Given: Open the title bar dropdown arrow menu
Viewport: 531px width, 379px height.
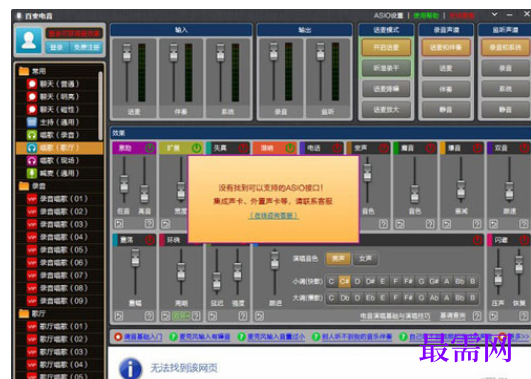Looking at the screenshot, I should (494, 15).
